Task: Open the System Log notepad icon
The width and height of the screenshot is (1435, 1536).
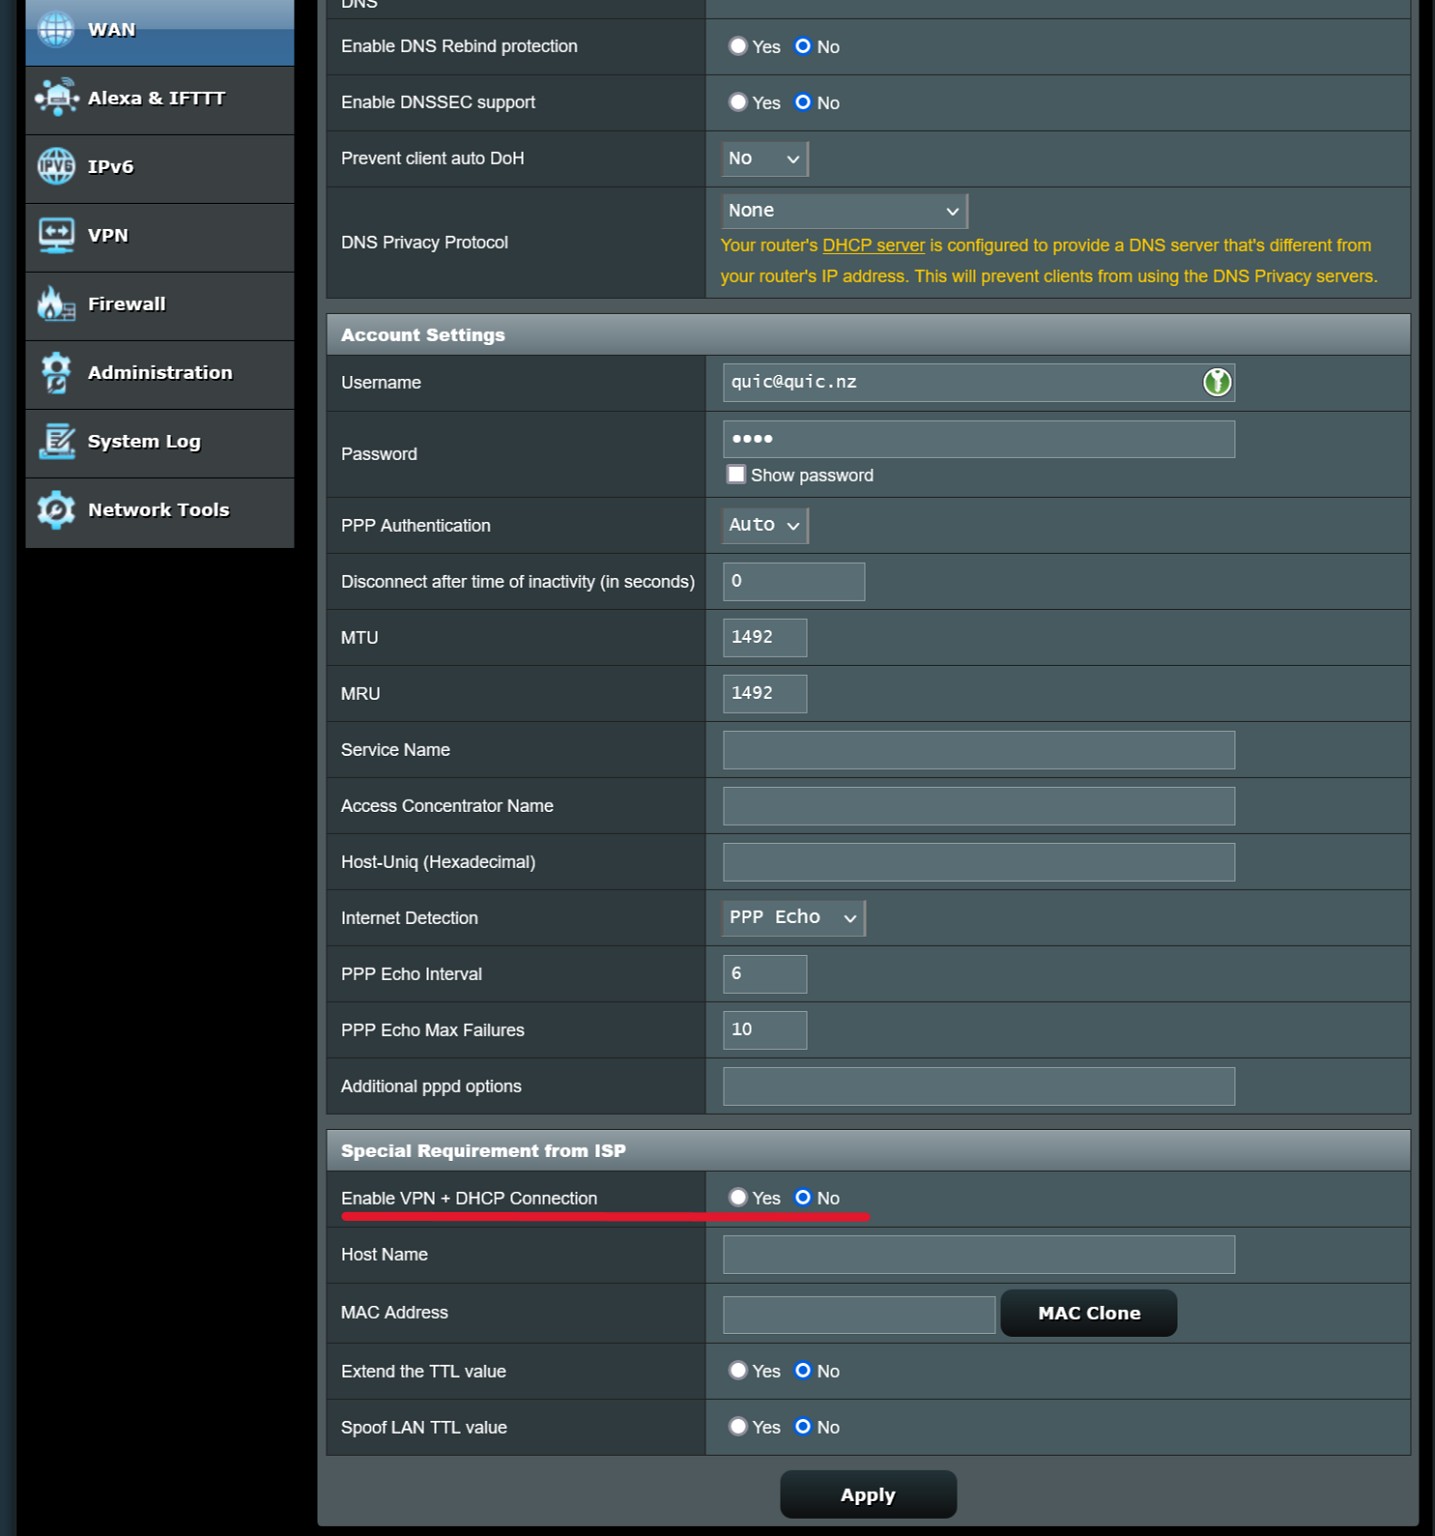Action: (56, 441)
